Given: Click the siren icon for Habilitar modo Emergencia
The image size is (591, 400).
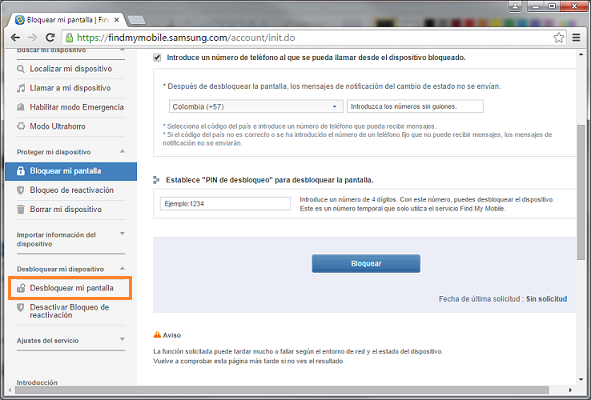Looking at the screenshot, I should tap(21, 107).
